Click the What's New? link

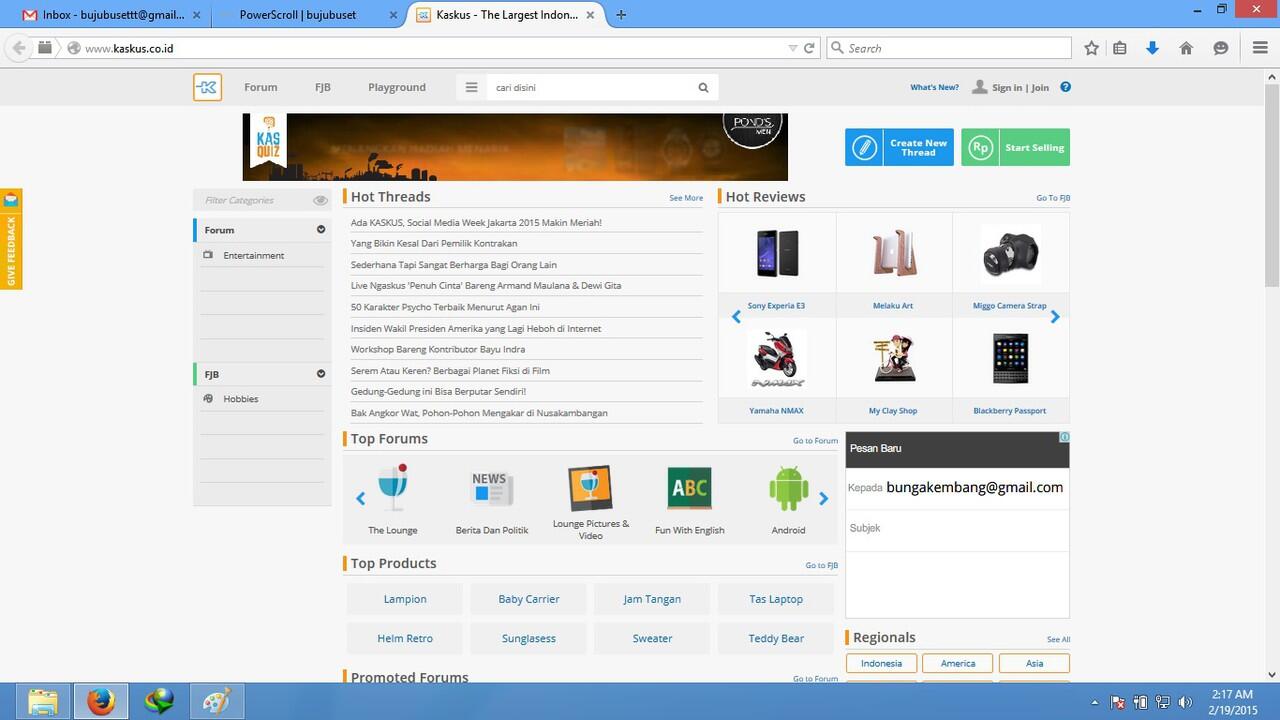[x=934, y=87]
